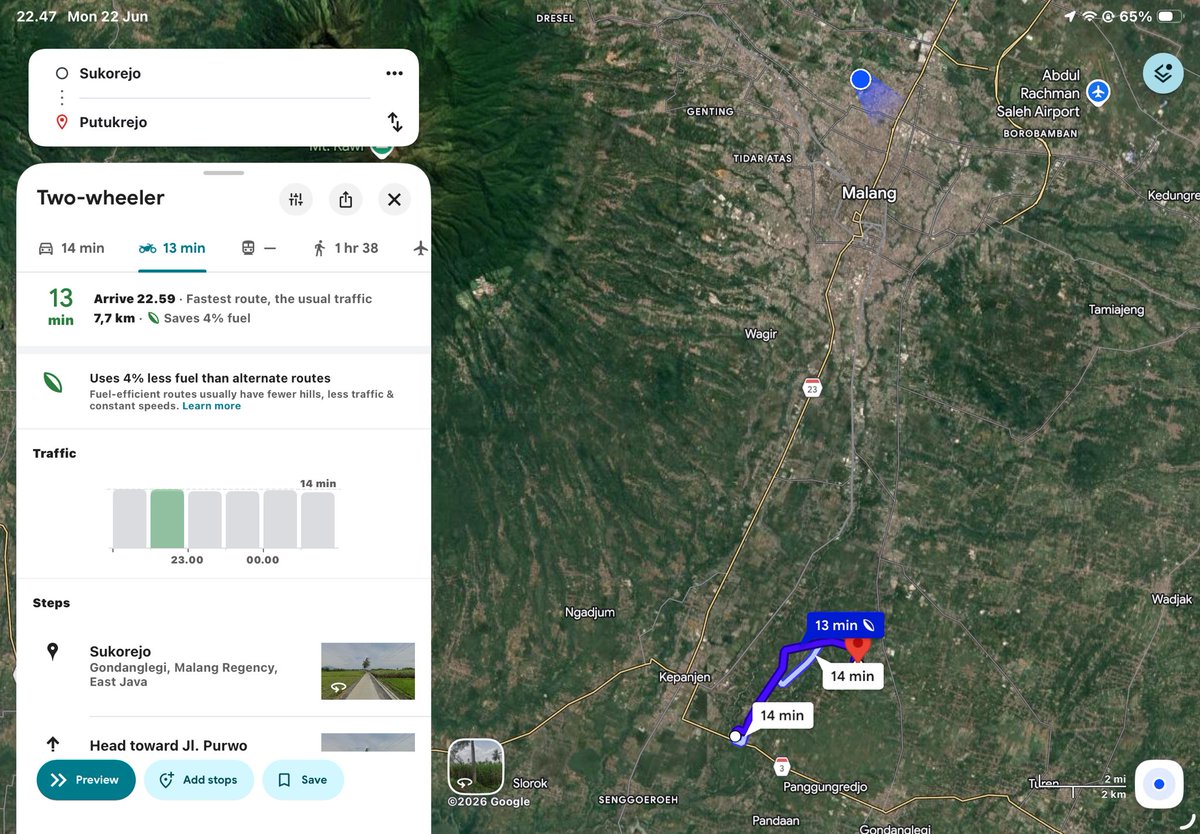Tap the Kepanjen map label
This screenshot has width=1200, height=834.
pyautogui.click(x=685, y=677)
